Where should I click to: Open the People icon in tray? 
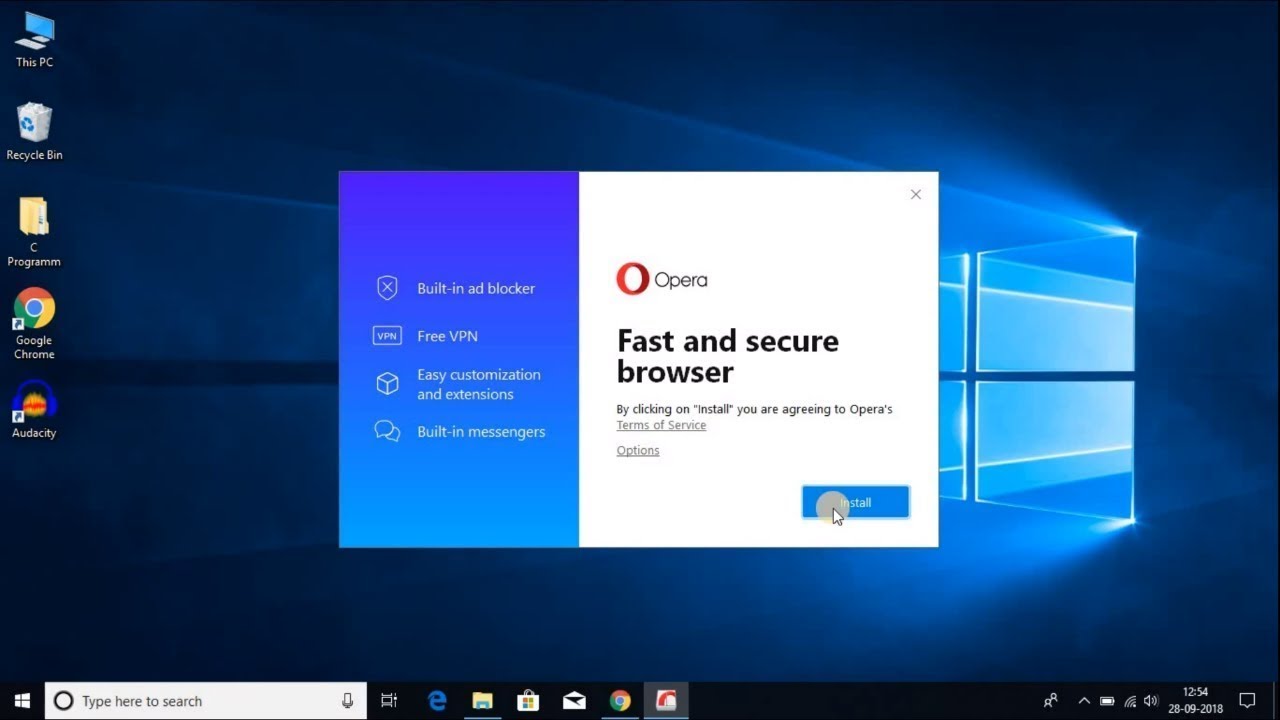[x=1051, y=701]
